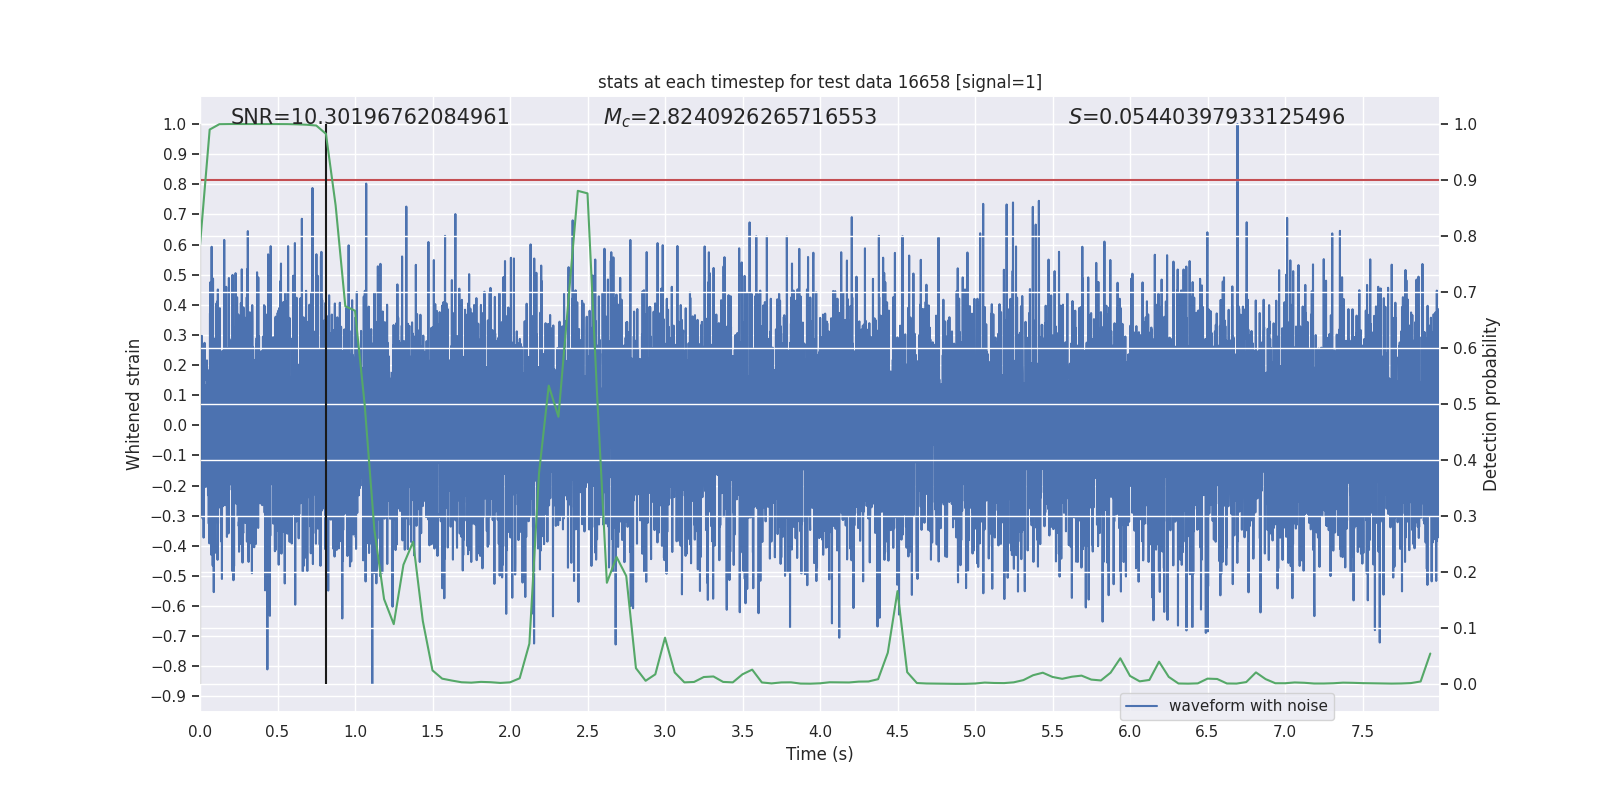Click the blue line sample in legend

pyautogui.click(x=1141, y=706)
